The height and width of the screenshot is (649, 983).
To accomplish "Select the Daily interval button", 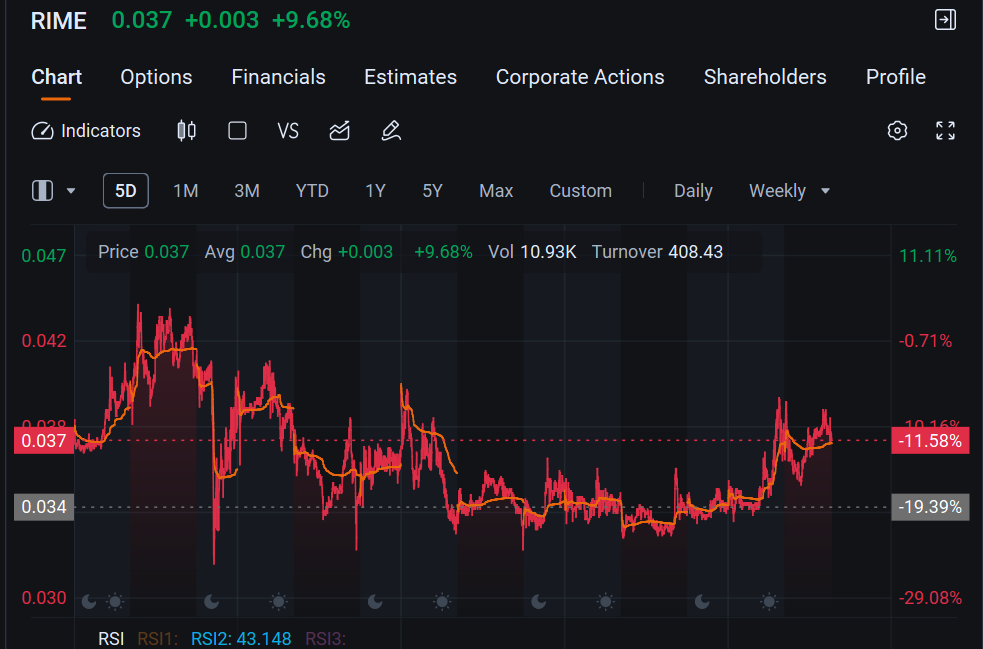I will click(693, 191).
